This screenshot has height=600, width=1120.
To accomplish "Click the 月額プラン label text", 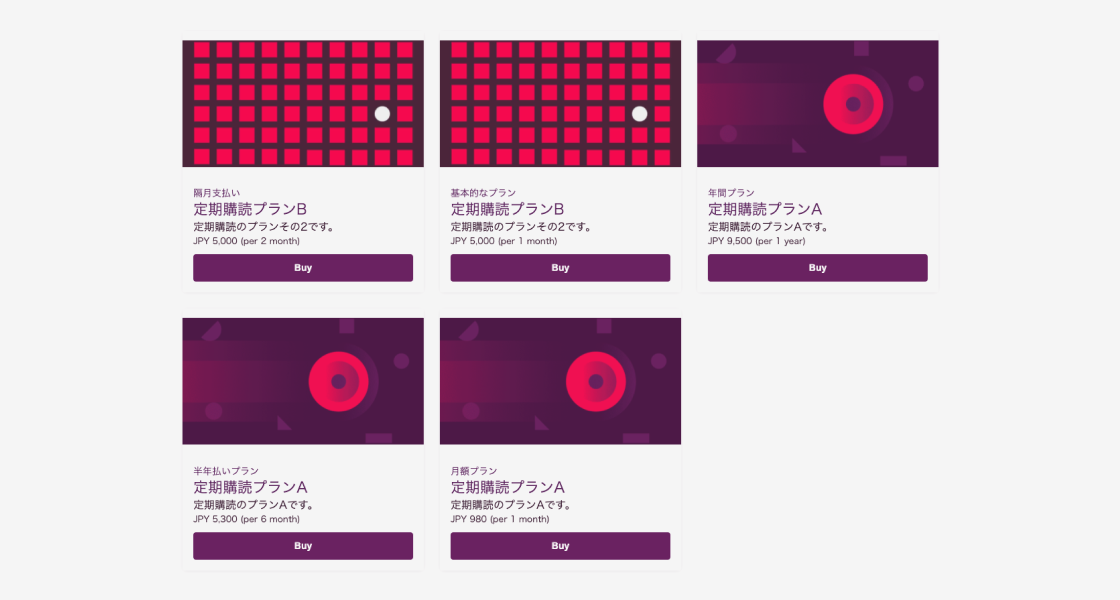I will [474, 471].
